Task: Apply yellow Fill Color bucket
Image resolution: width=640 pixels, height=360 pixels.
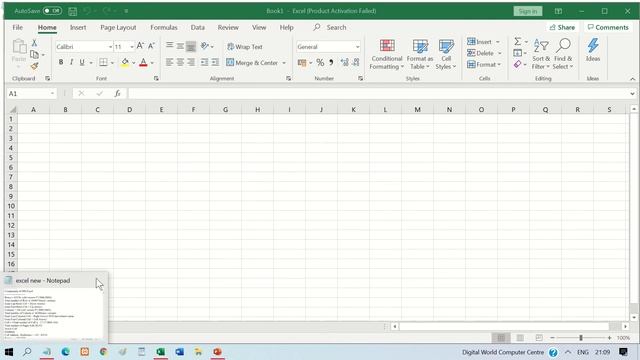Action: [125, 62]
